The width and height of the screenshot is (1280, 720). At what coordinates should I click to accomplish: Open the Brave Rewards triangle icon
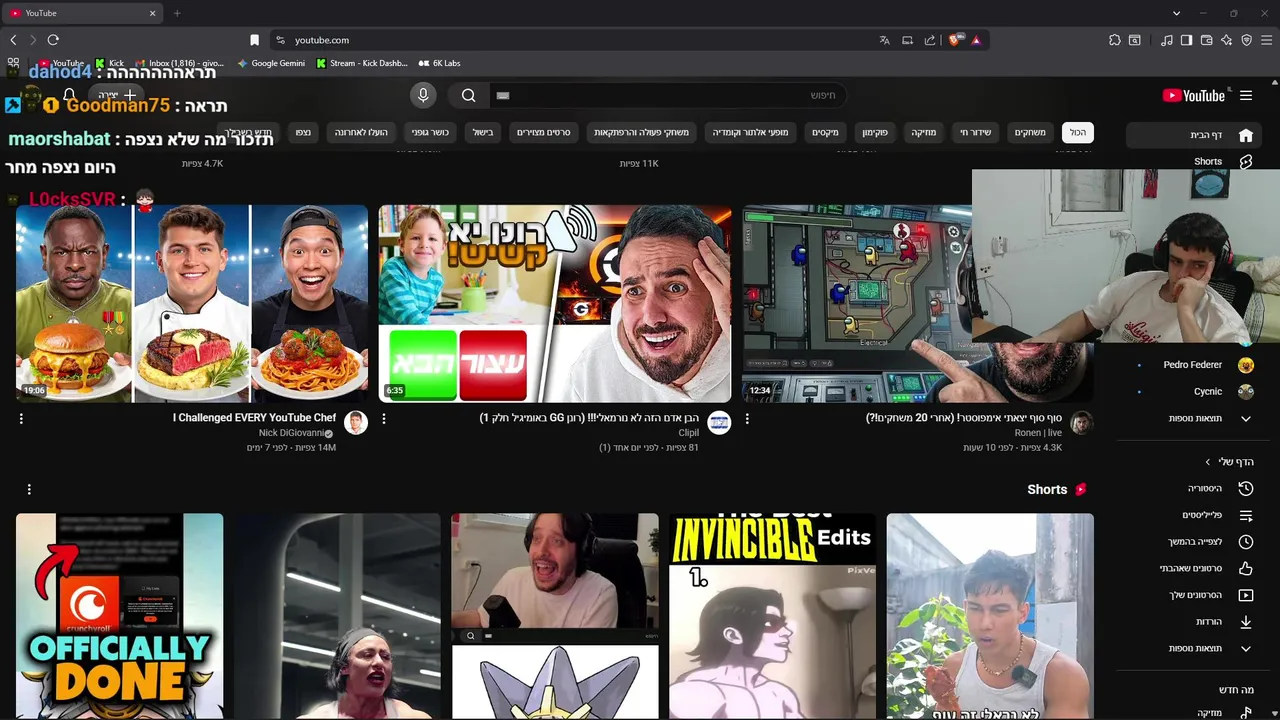coord(976,40)
